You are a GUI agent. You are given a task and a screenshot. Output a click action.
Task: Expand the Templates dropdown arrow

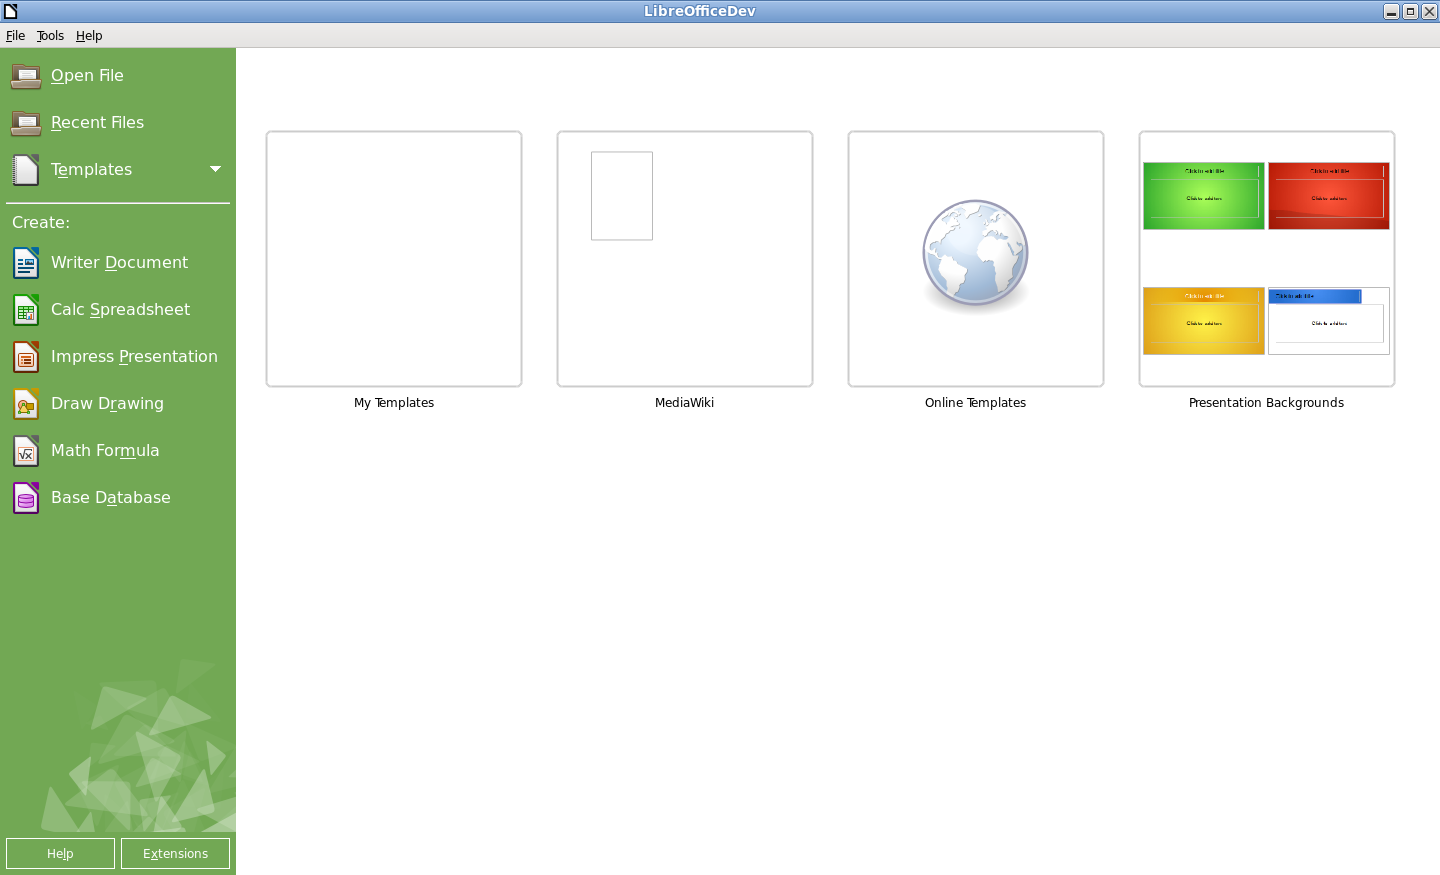[215, 169]
